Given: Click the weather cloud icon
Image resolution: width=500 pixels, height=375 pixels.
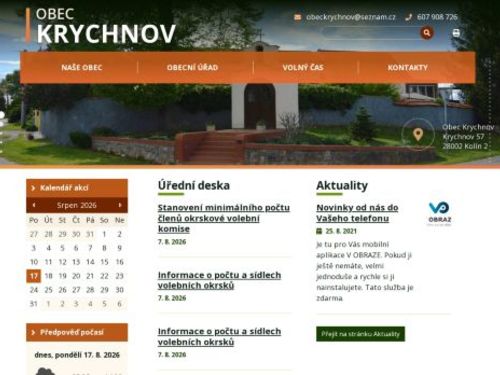Looking at the screenshot, I should click(x=45, y=371).
